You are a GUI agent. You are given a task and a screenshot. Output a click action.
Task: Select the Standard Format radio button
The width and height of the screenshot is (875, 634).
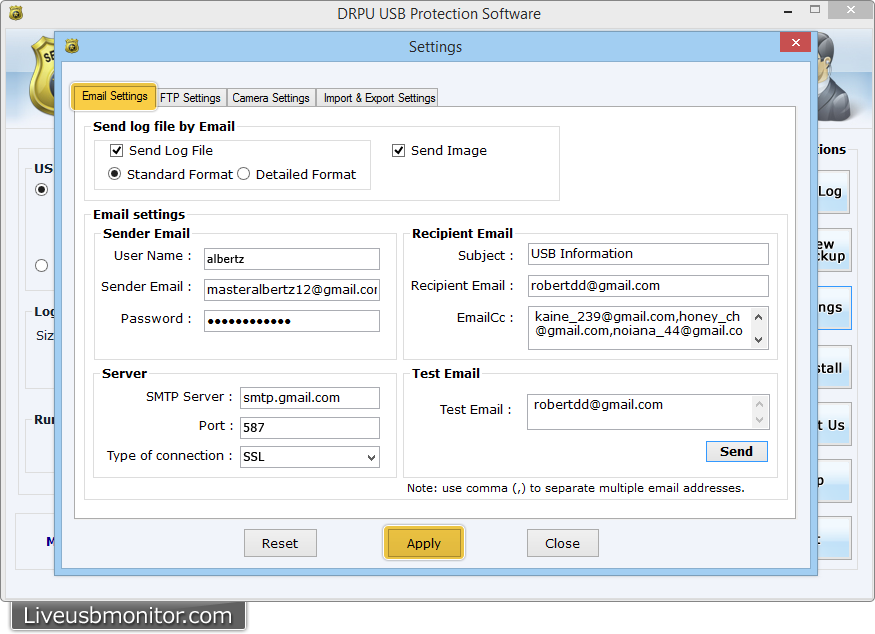tap(114, 174)
